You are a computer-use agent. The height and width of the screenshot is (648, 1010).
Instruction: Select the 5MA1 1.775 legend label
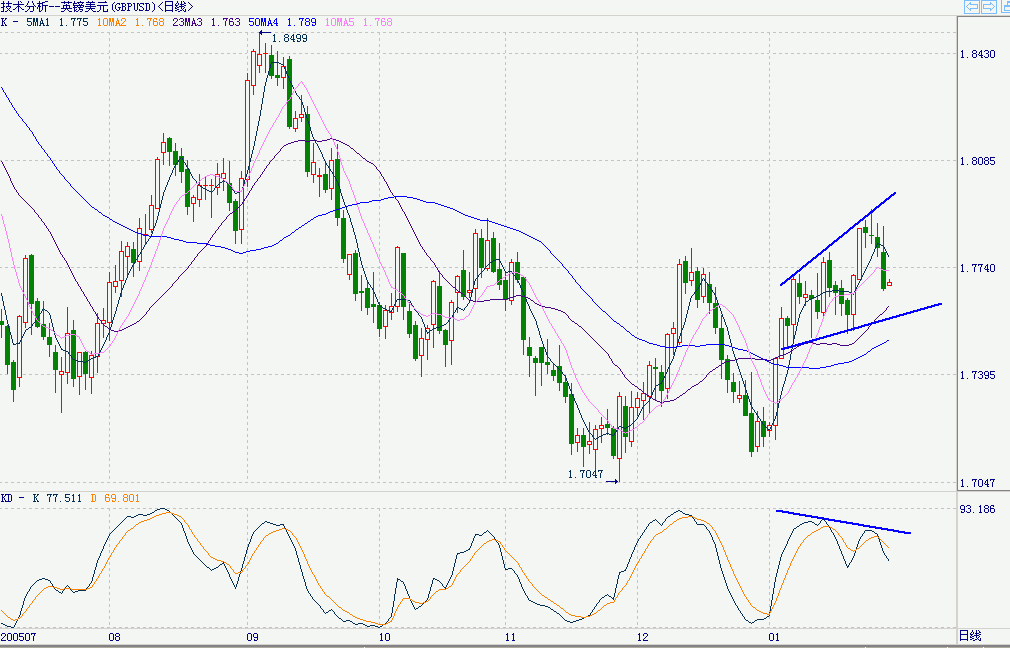pos(57,22)
